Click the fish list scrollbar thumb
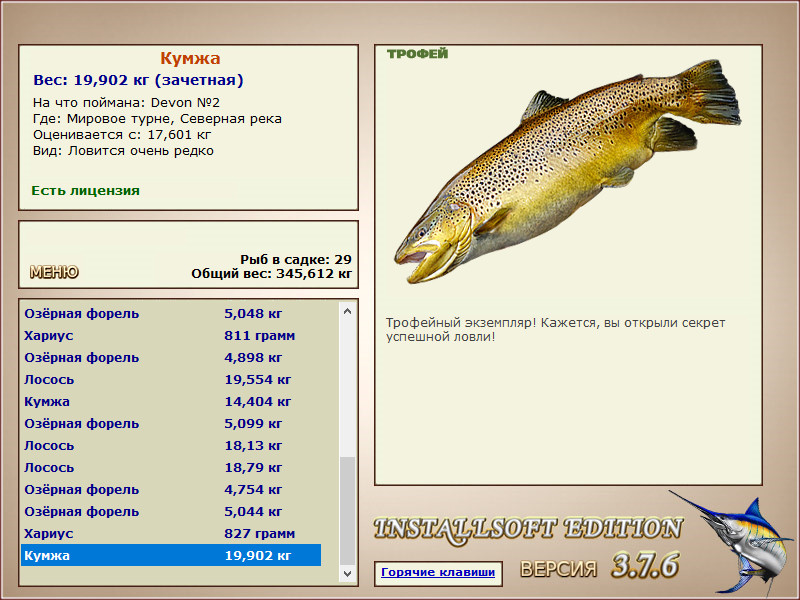 click(347, 511)
